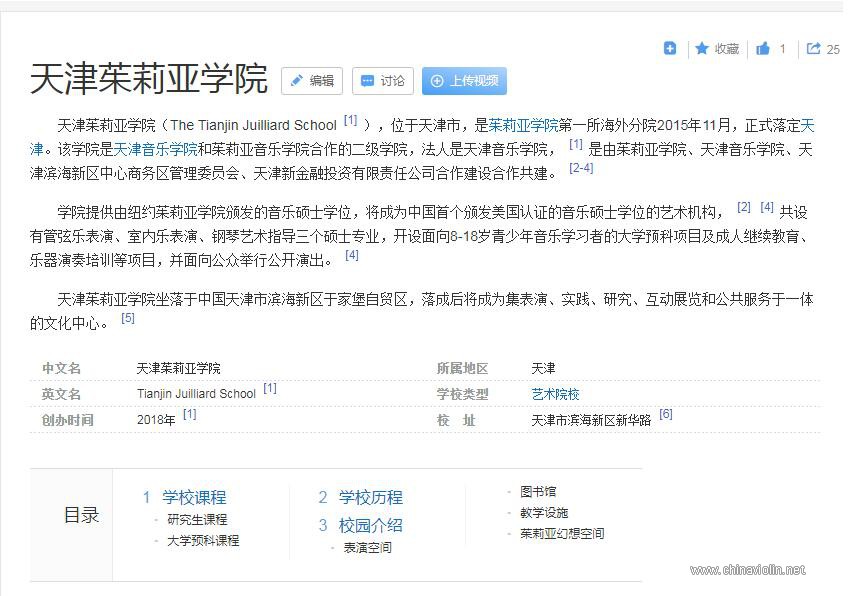
Task: Open the 讨论 discussion button
Action: pyautogui.click(x=383, y=81)
